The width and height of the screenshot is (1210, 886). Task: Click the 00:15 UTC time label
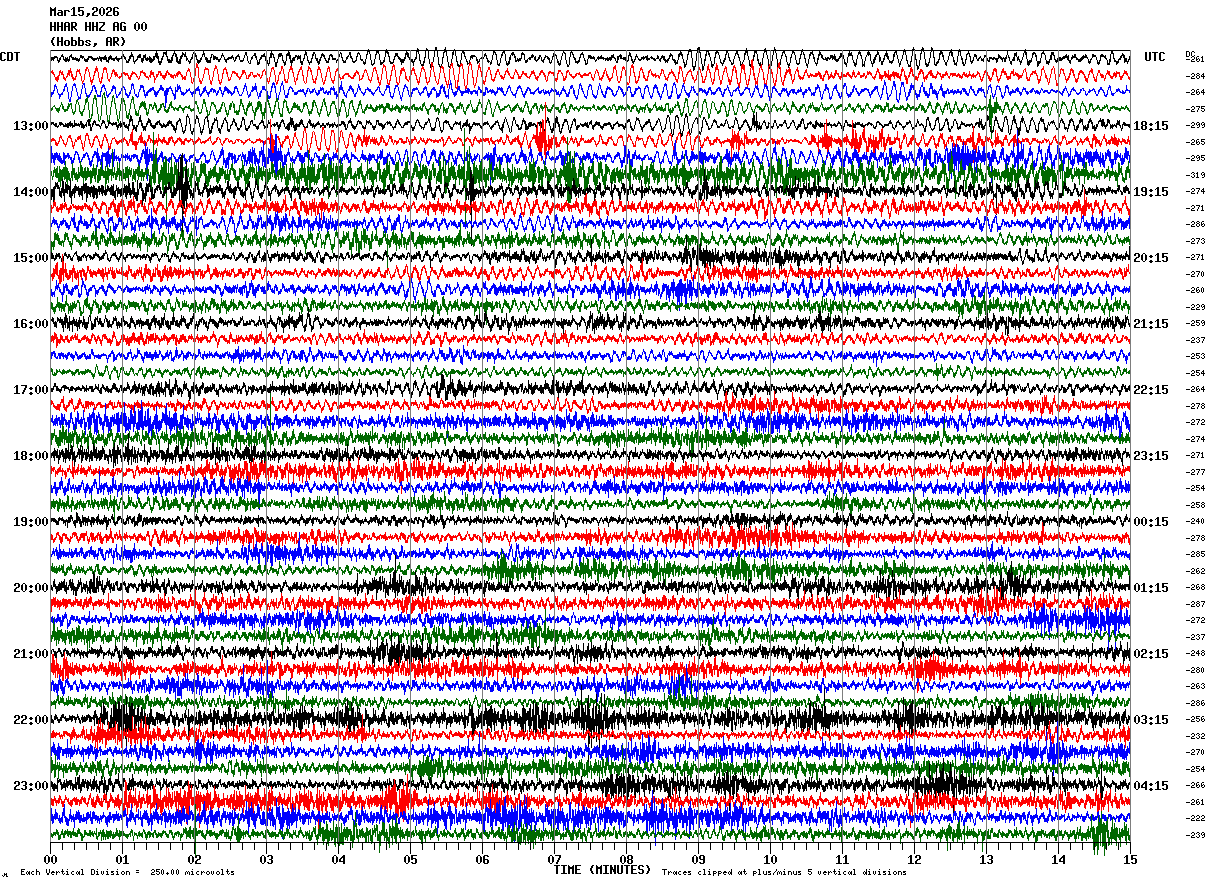[1151, 522]
